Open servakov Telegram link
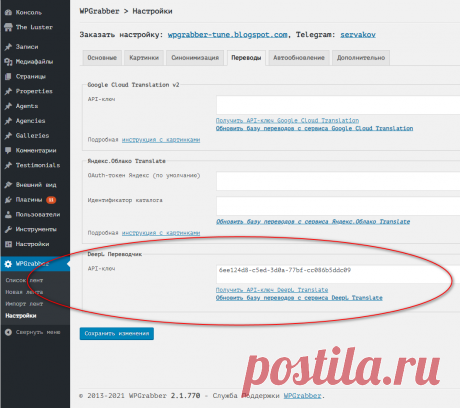This screenshot has width=460, height=408. click(x=358, y=35)
